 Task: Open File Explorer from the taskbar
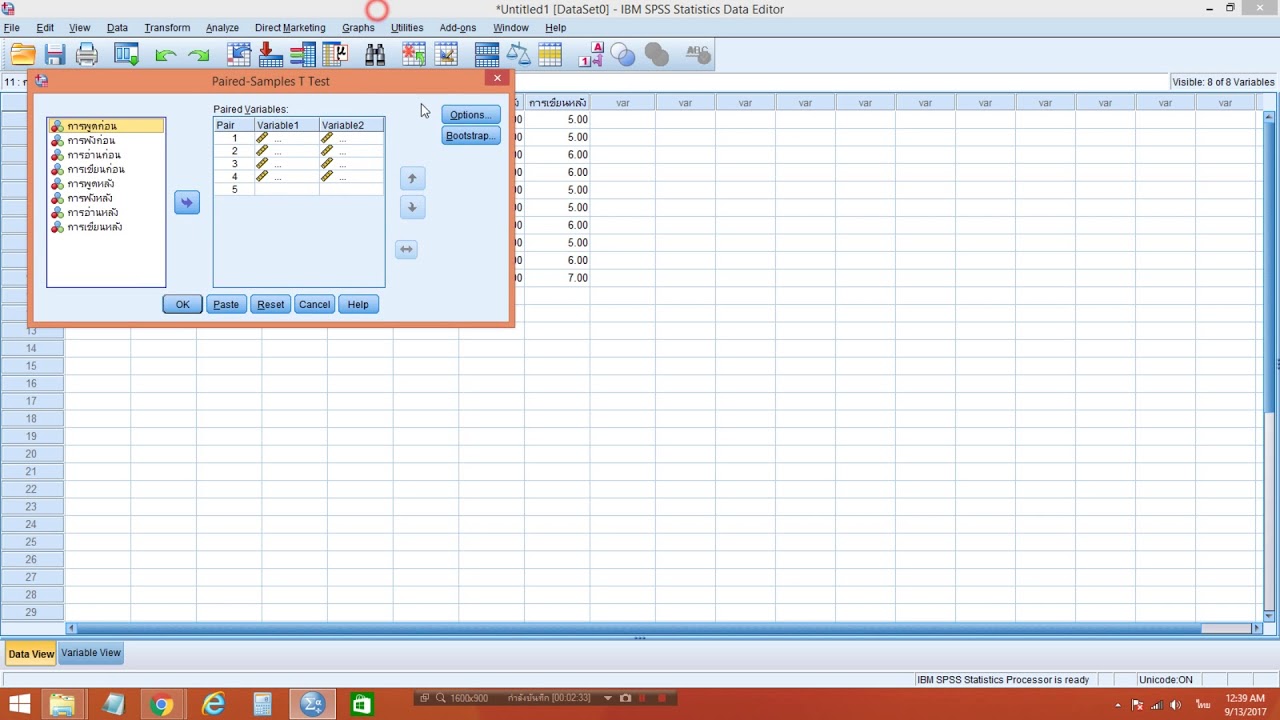62,704
